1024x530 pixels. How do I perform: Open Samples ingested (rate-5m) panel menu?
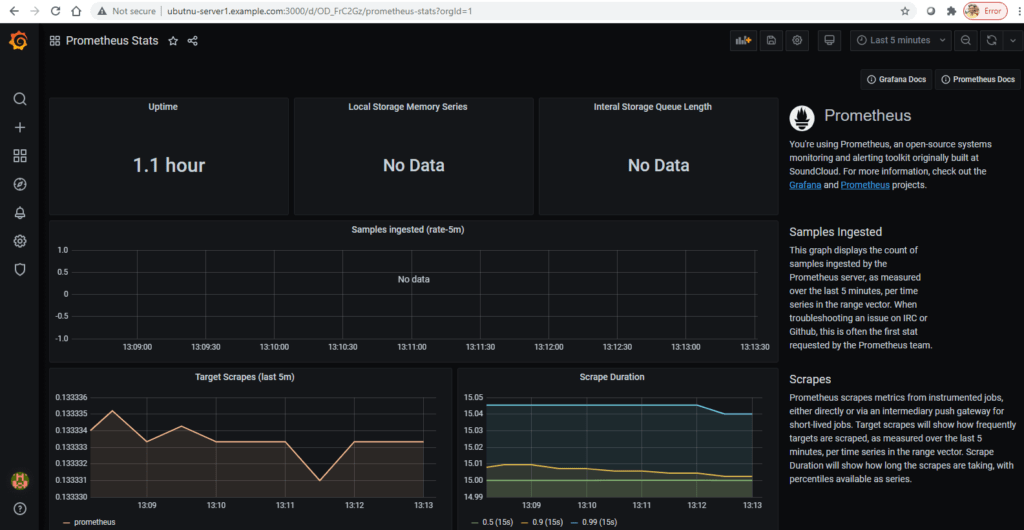[408, 230]
